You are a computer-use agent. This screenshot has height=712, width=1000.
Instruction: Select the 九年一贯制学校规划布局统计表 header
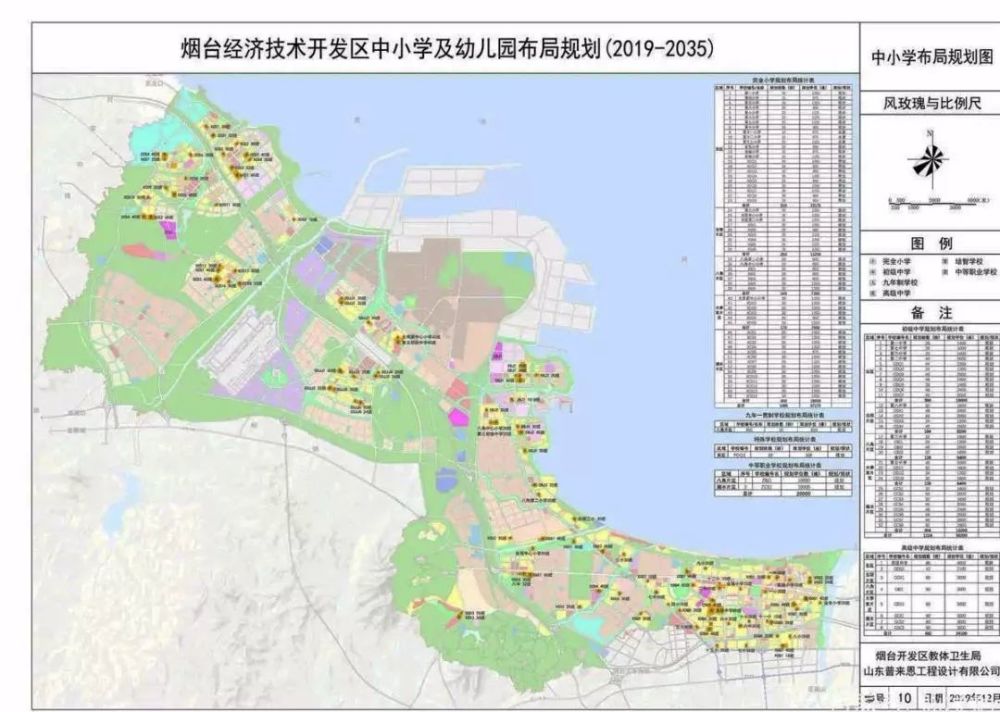click(x=784, y=415)
